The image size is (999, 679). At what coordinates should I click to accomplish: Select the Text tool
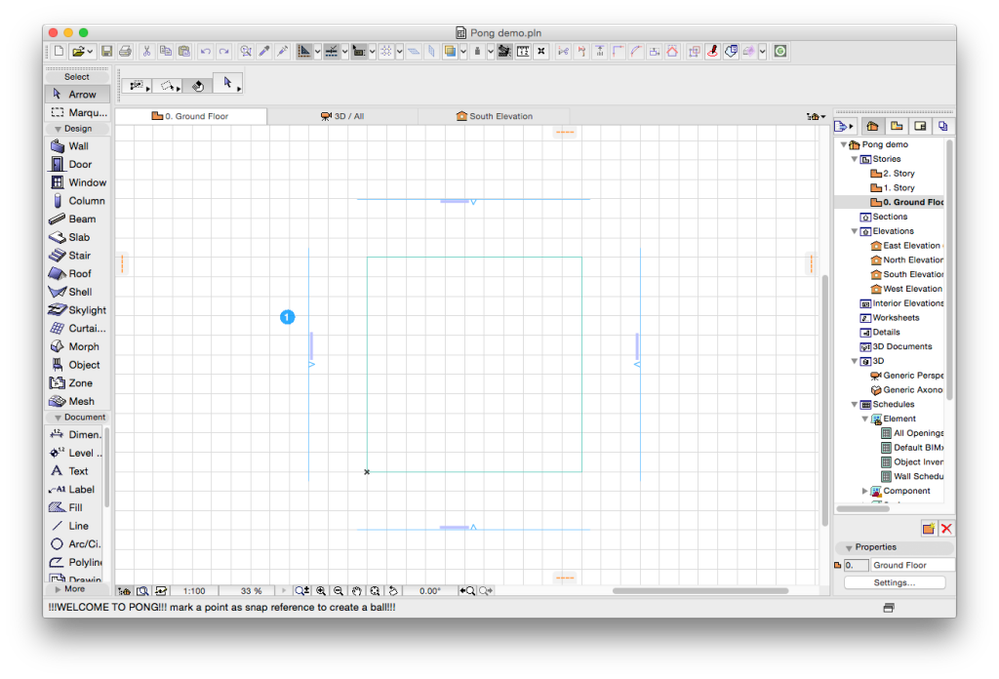click(75, 471)
